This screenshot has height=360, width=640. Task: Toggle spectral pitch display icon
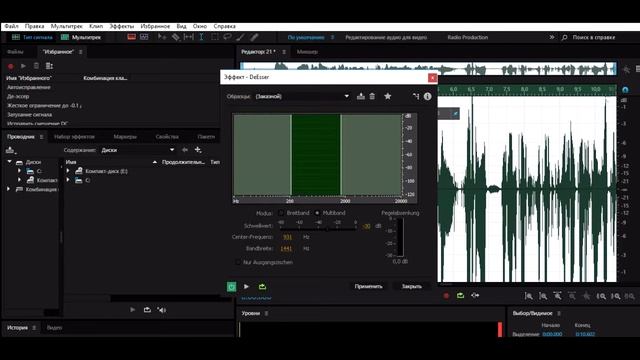144,37
